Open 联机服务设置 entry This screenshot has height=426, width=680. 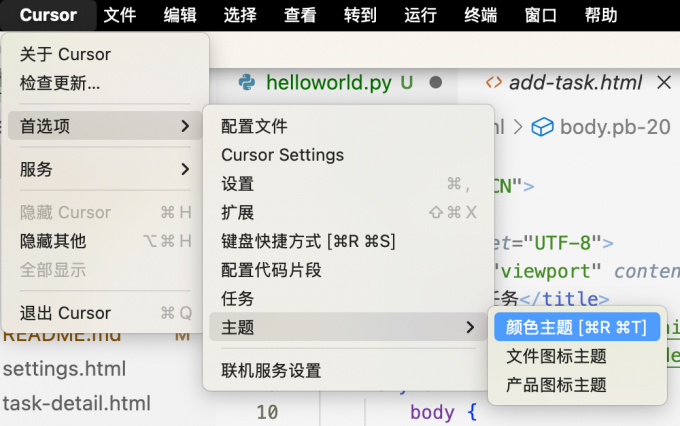click(x=348, y=370)
